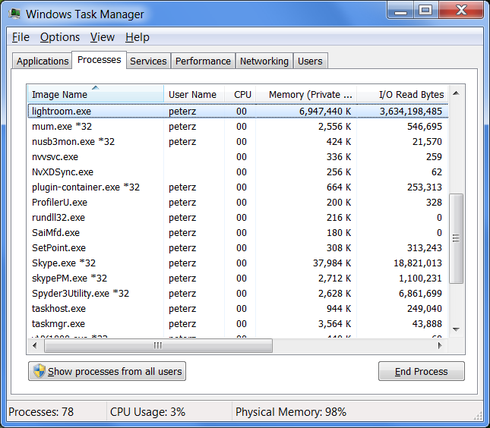Select the rundll32.exe process
Screen dimensions: 490x428
(x=238, y=217)
